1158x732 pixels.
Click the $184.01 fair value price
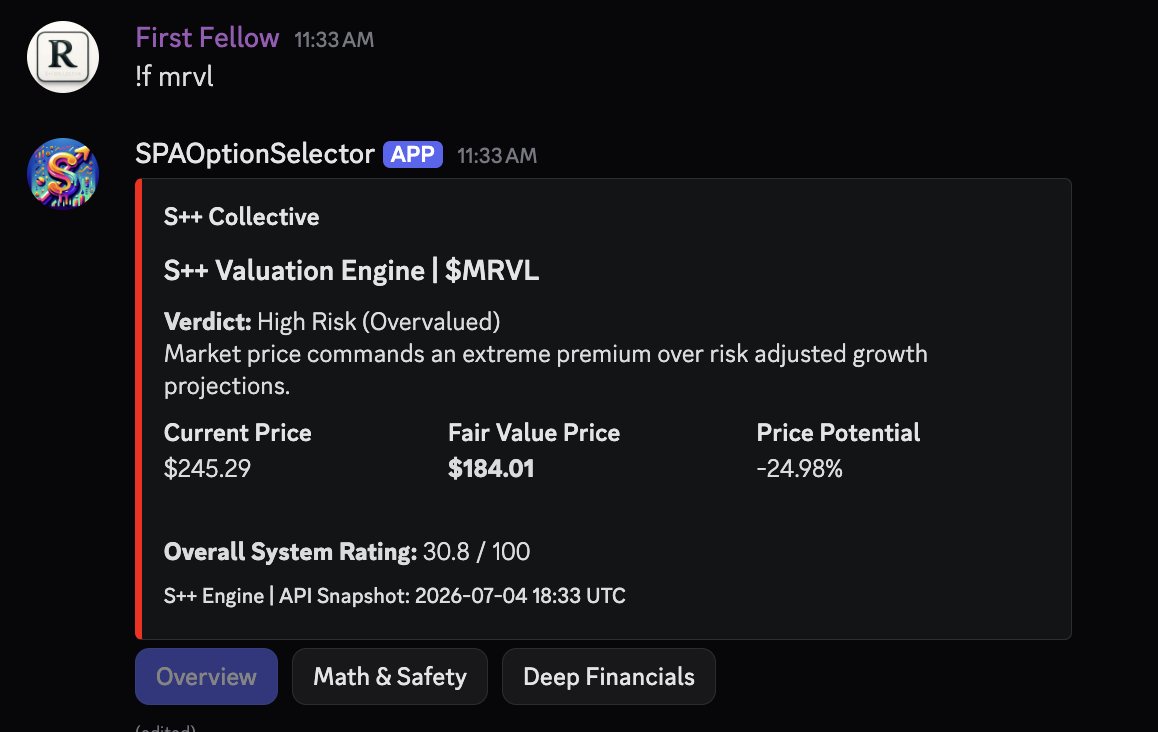tap(491, 468)
